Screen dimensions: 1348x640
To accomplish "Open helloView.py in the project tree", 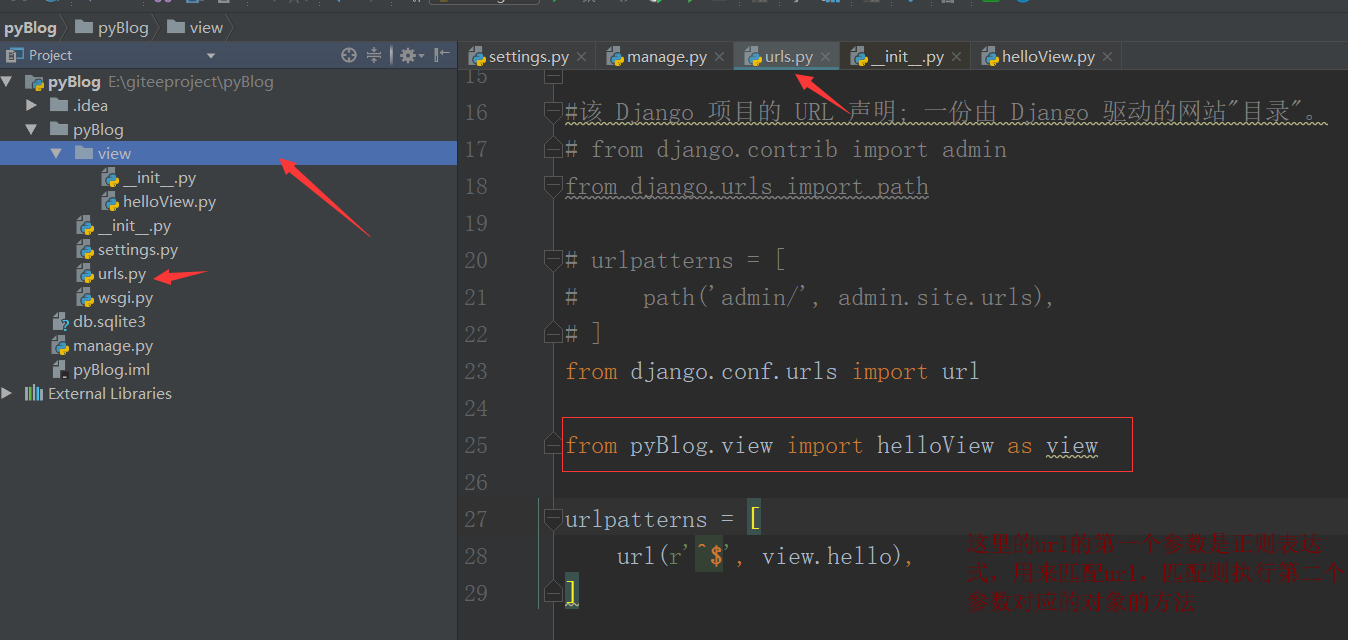I will click(169, 201).
